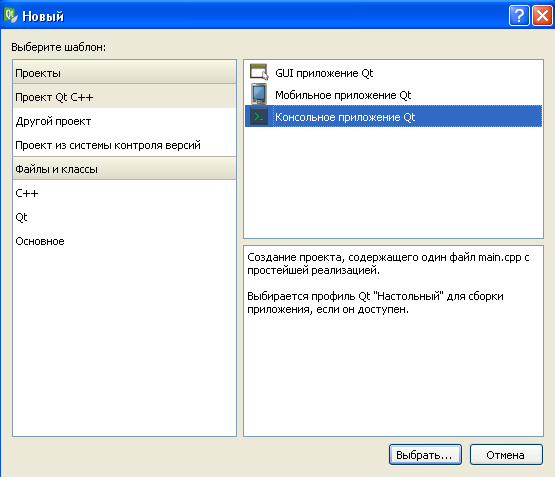
Task: Select the Qt files category
Action: click(124, 217)
